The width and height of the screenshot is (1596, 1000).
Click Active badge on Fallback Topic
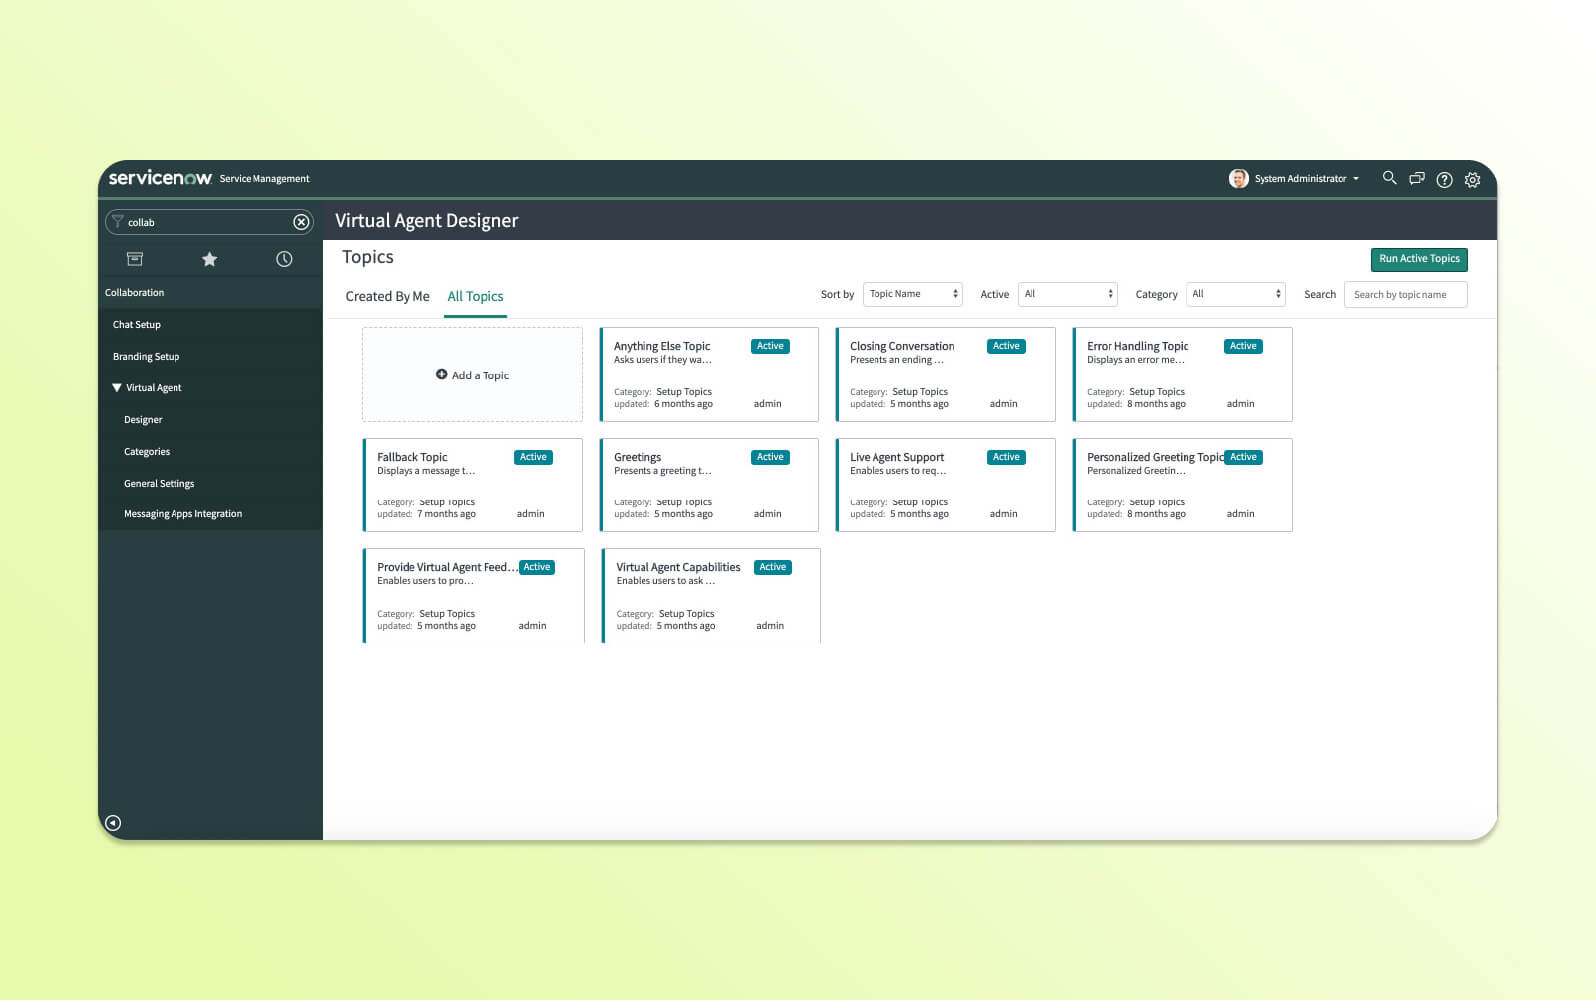533,457
